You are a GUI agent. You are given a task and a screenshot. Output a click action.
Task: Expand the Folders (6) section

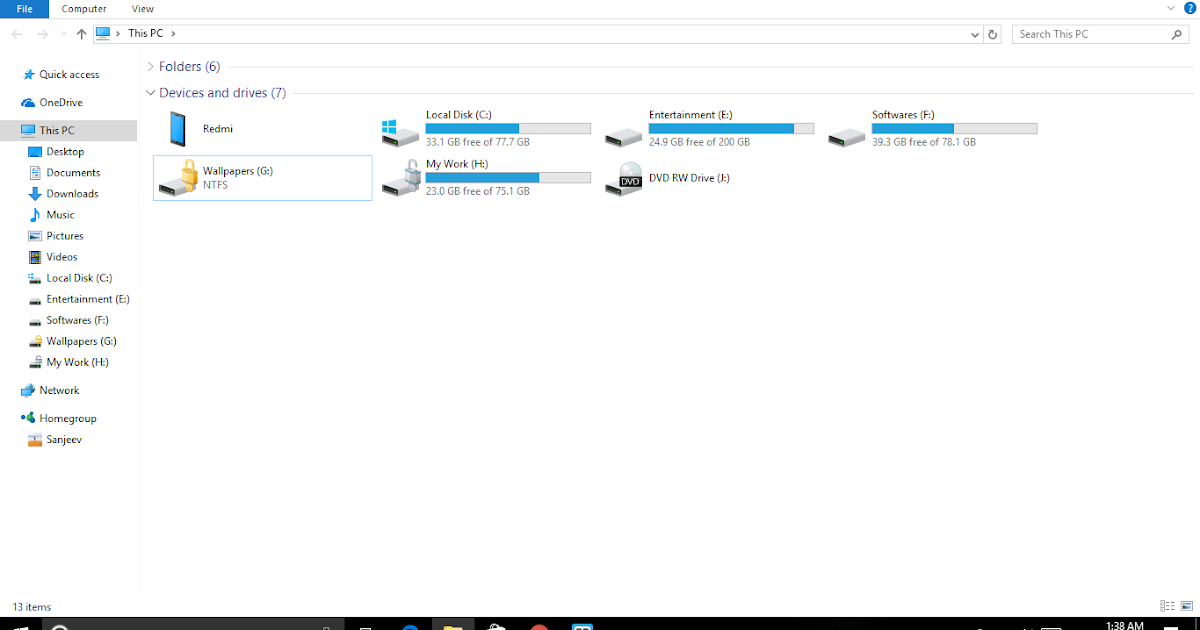point(151,66)
